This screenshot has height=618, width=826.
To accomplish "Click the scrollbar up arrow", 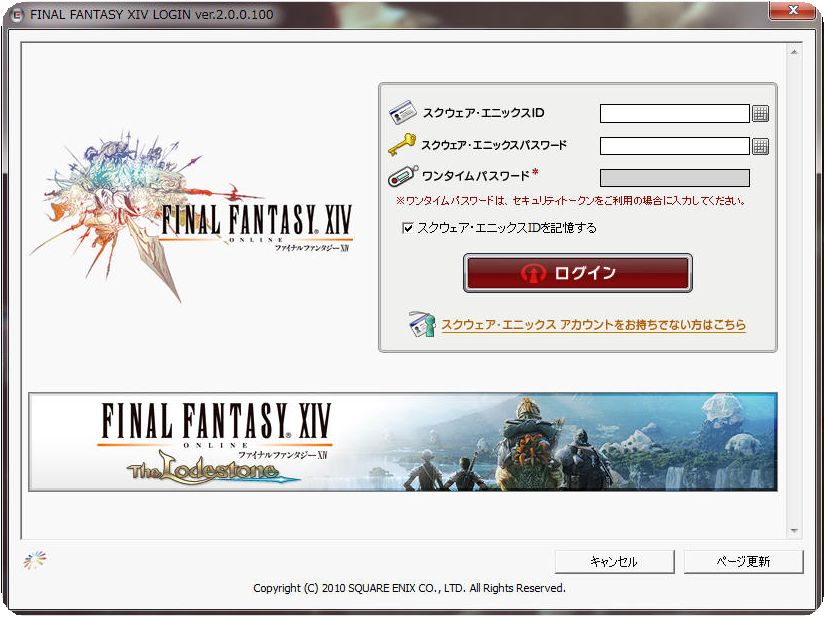I will (794, 52).
